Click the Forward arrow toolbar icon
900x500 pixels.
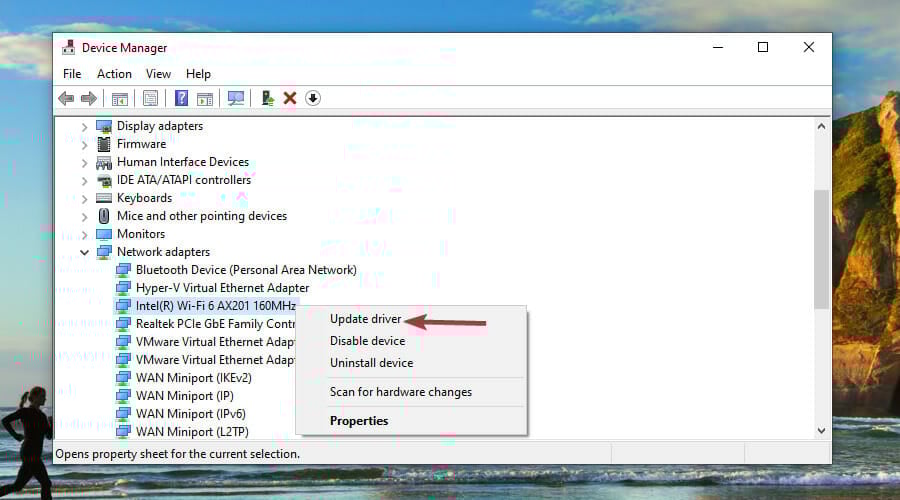(x=88, y=99)
